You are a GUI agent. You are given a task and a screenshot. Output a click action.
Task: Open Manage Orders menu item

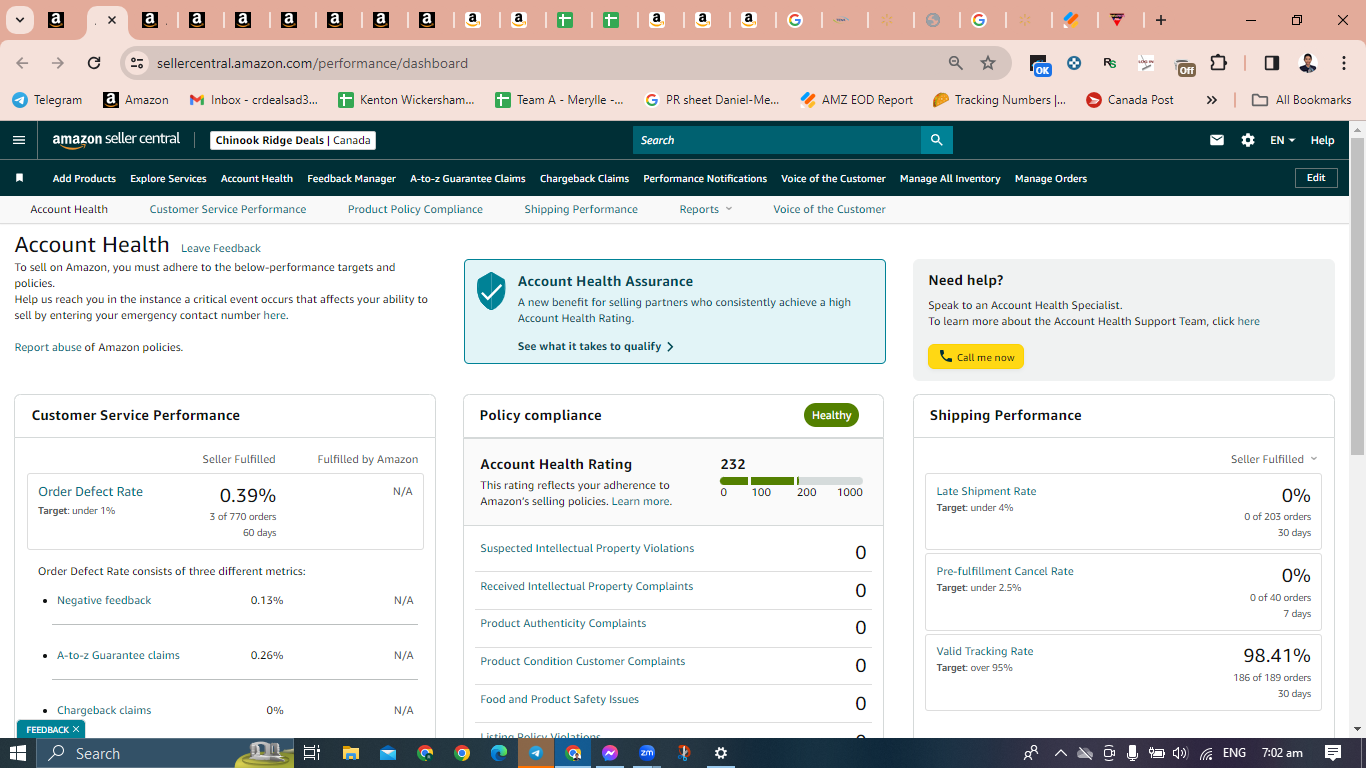[1051, 178]
